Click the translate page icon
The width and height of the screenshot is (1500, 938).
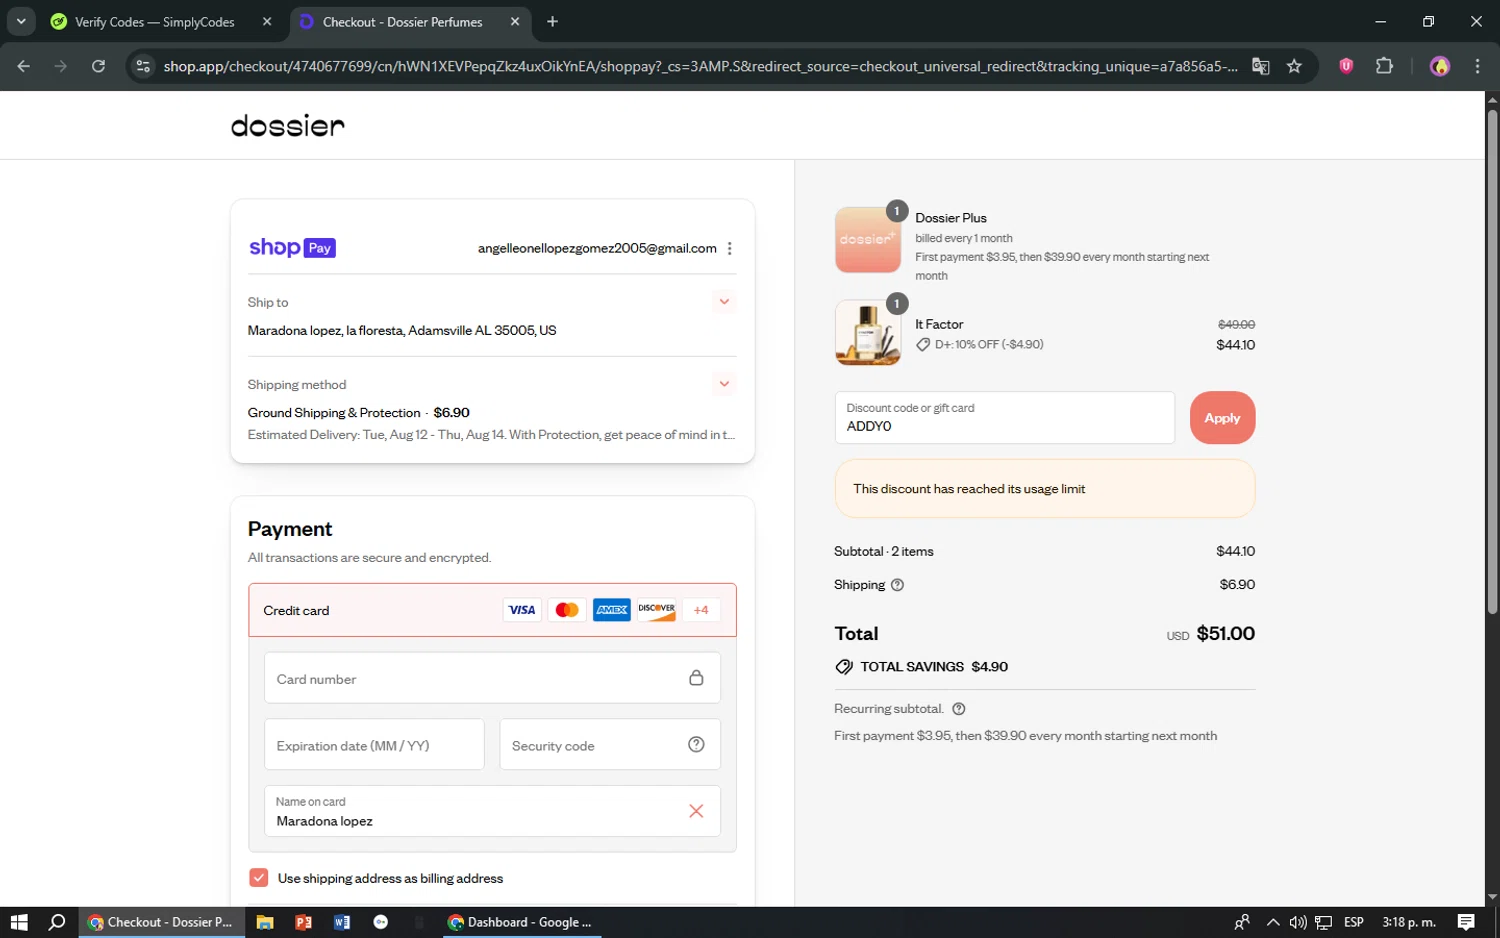pos(1261,66)
